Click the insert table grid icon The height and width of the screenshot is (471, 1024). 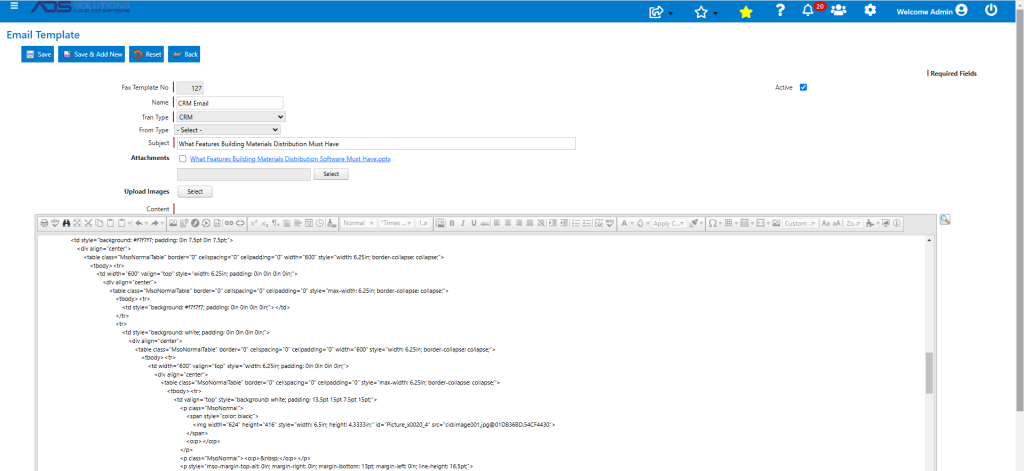coord(728,223)
